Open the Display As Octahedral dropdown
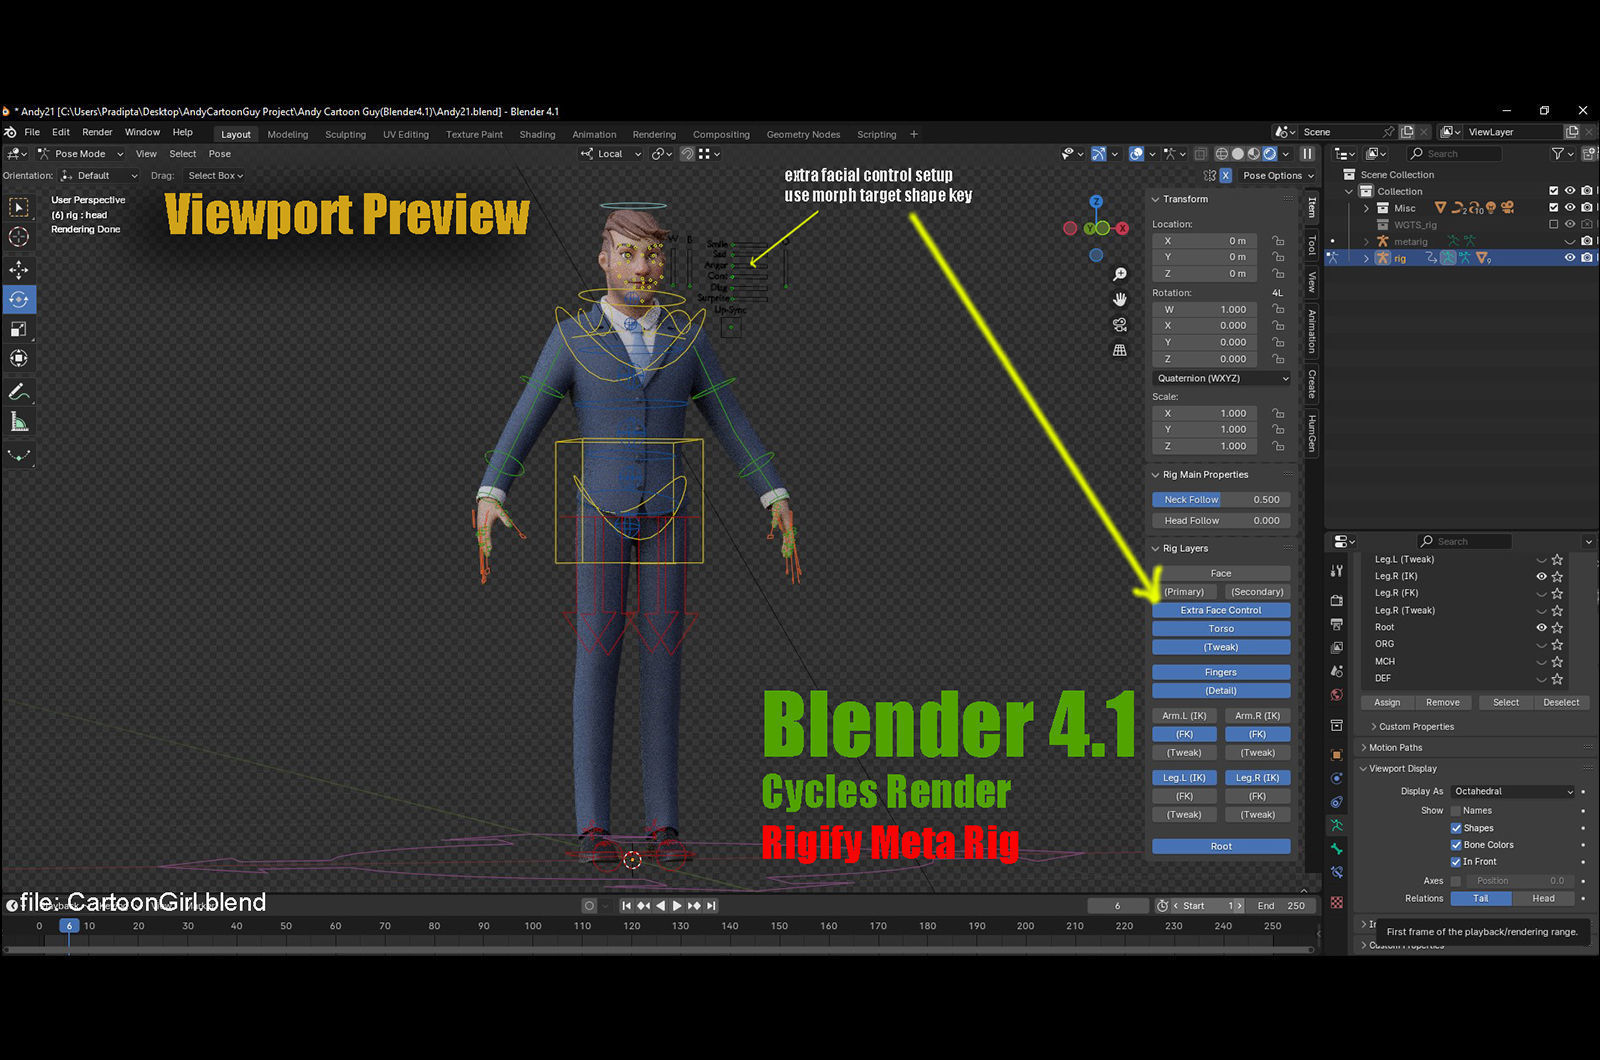The height and width of the screenshot is (1060, 1600). (1512, 792)
